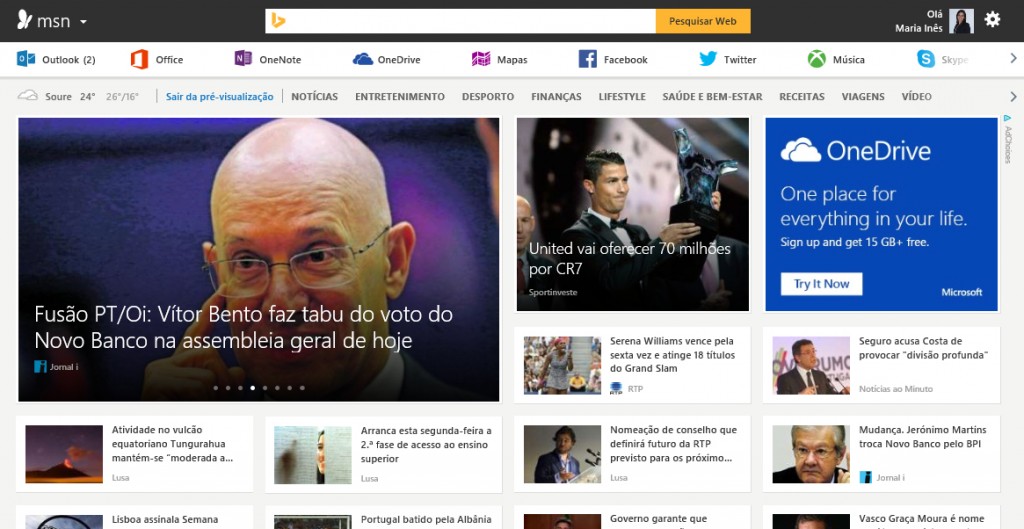
Task: Click the MSN butterfly logo
Action: pos(24,20)
